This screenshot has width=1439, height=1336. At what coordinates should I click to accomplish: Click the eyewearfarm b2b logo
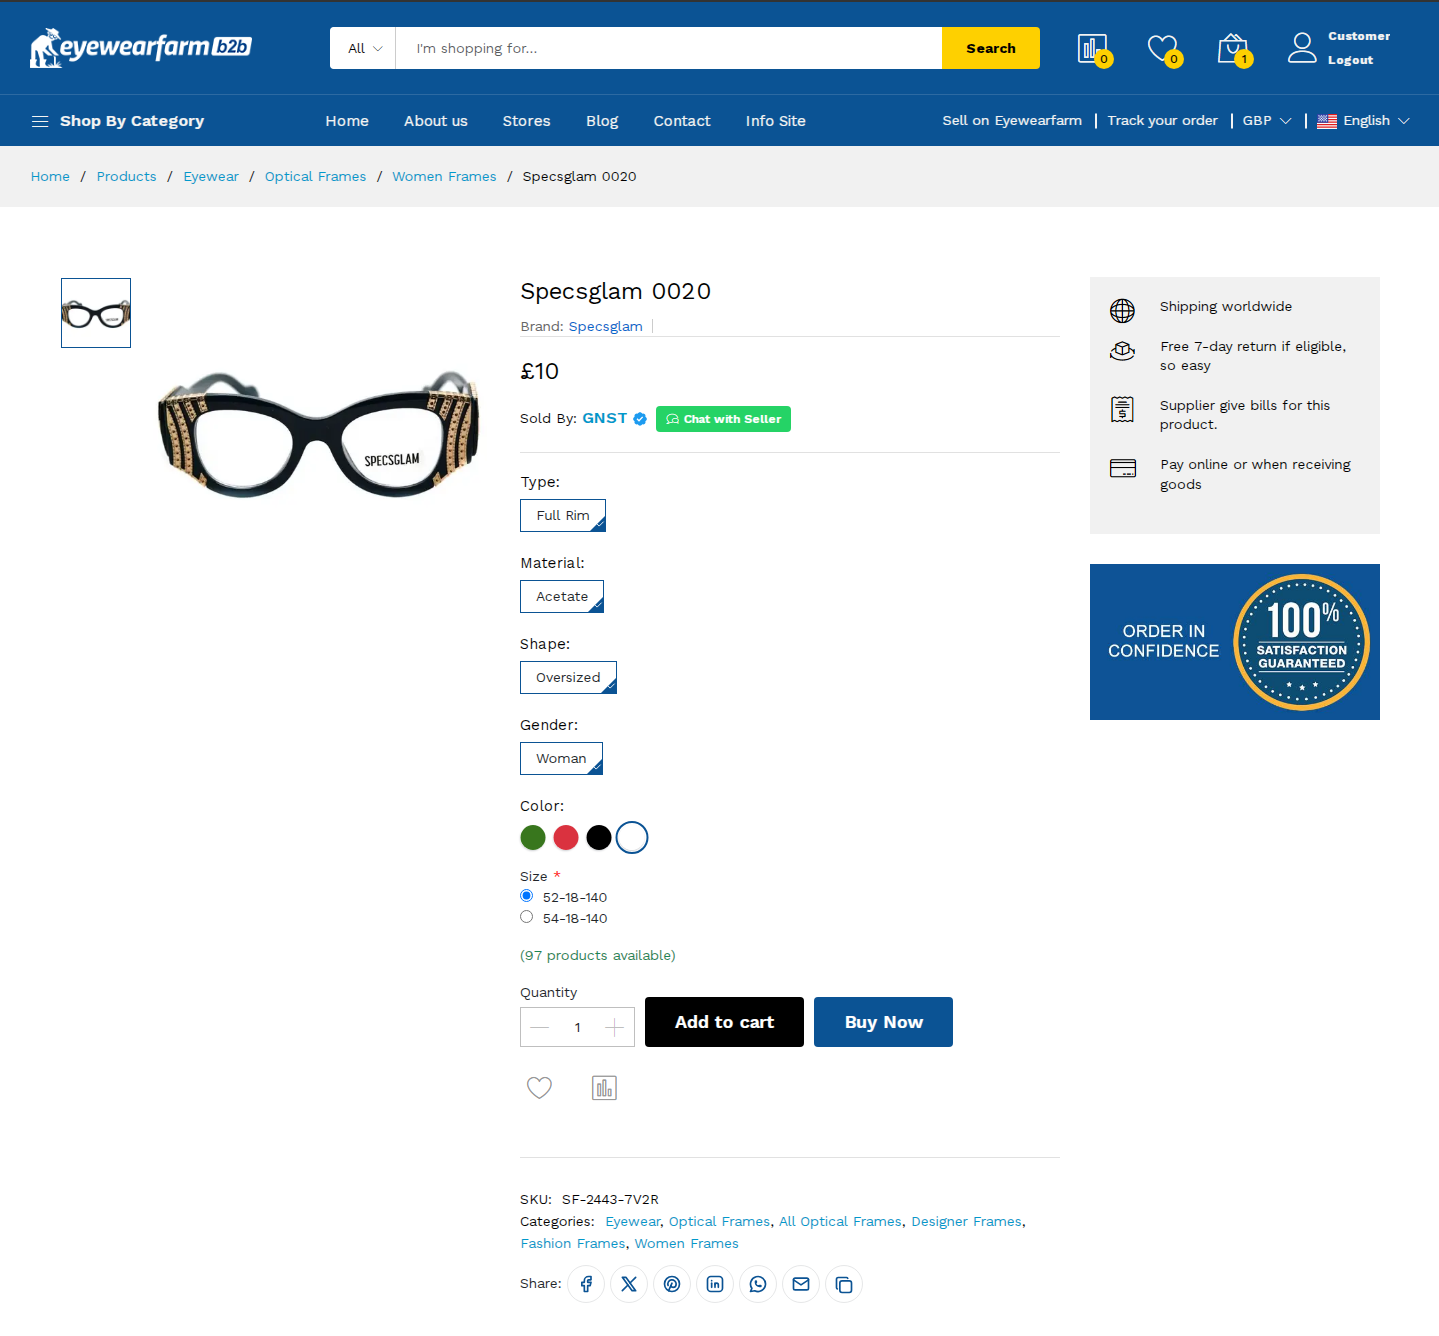[141, 47]
